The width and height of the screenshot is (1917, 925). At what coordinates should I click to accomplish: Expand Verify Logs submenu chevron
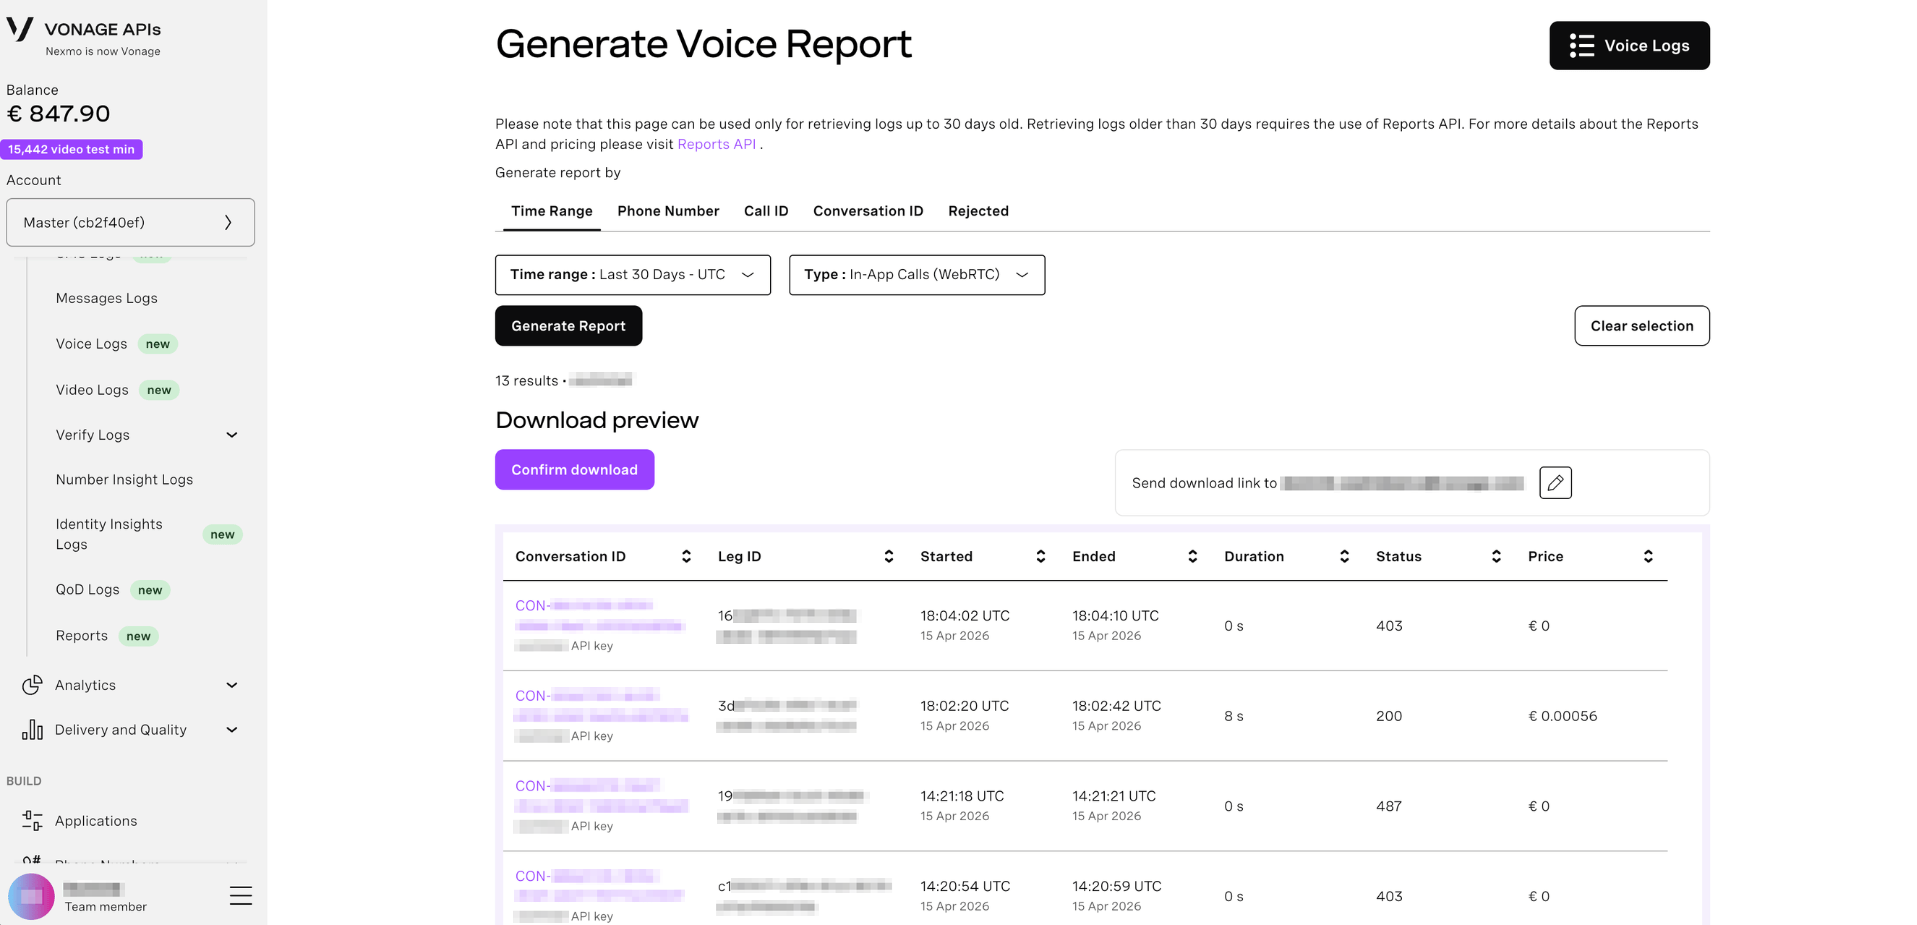click(x=232, y=435)
